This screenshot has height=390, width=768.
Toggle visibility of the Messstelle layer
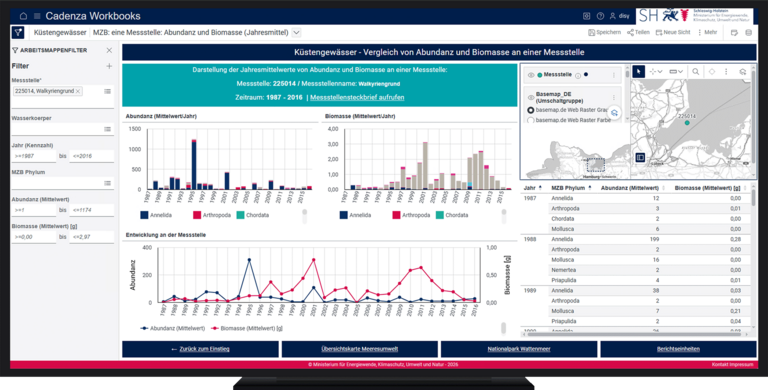click(530, 75)
